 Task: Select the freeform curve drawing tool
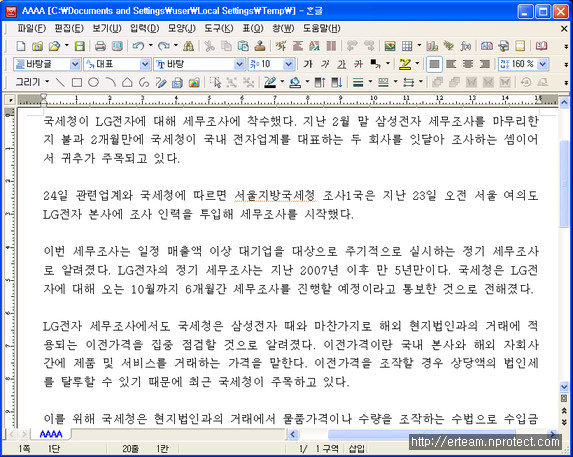144,83
